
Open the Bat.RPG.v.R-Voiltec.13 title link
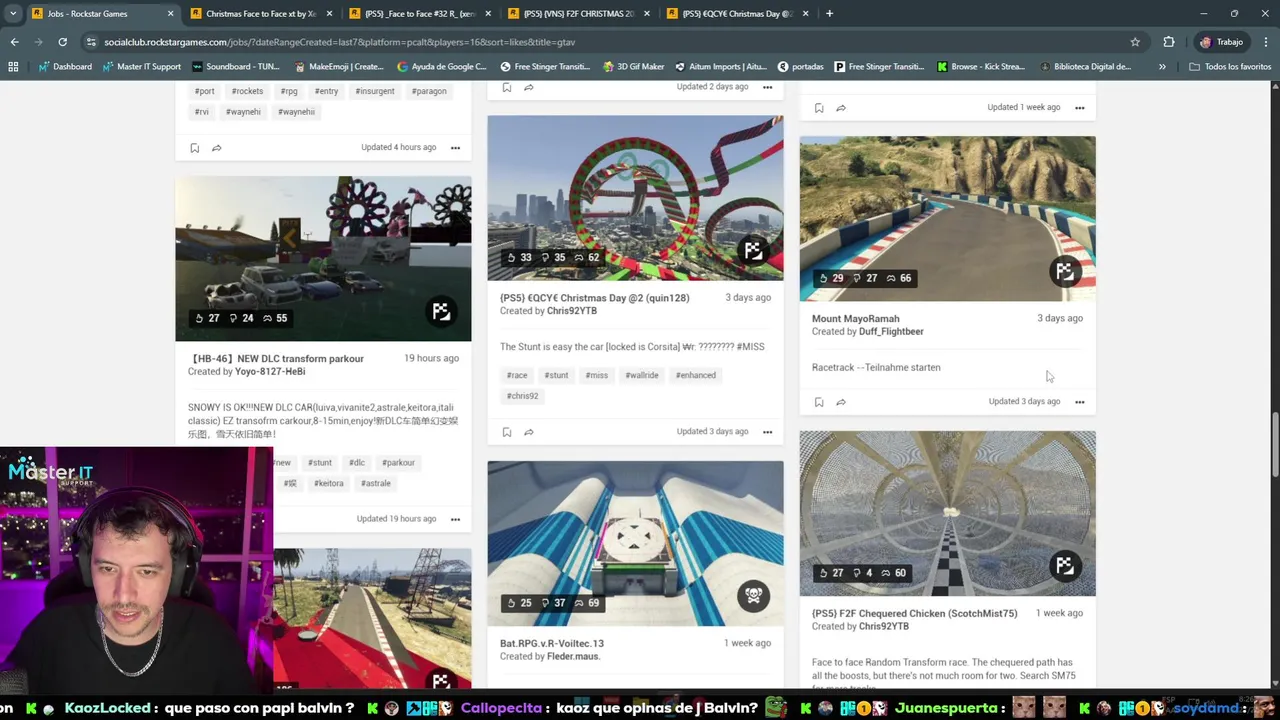click(552, 644)
